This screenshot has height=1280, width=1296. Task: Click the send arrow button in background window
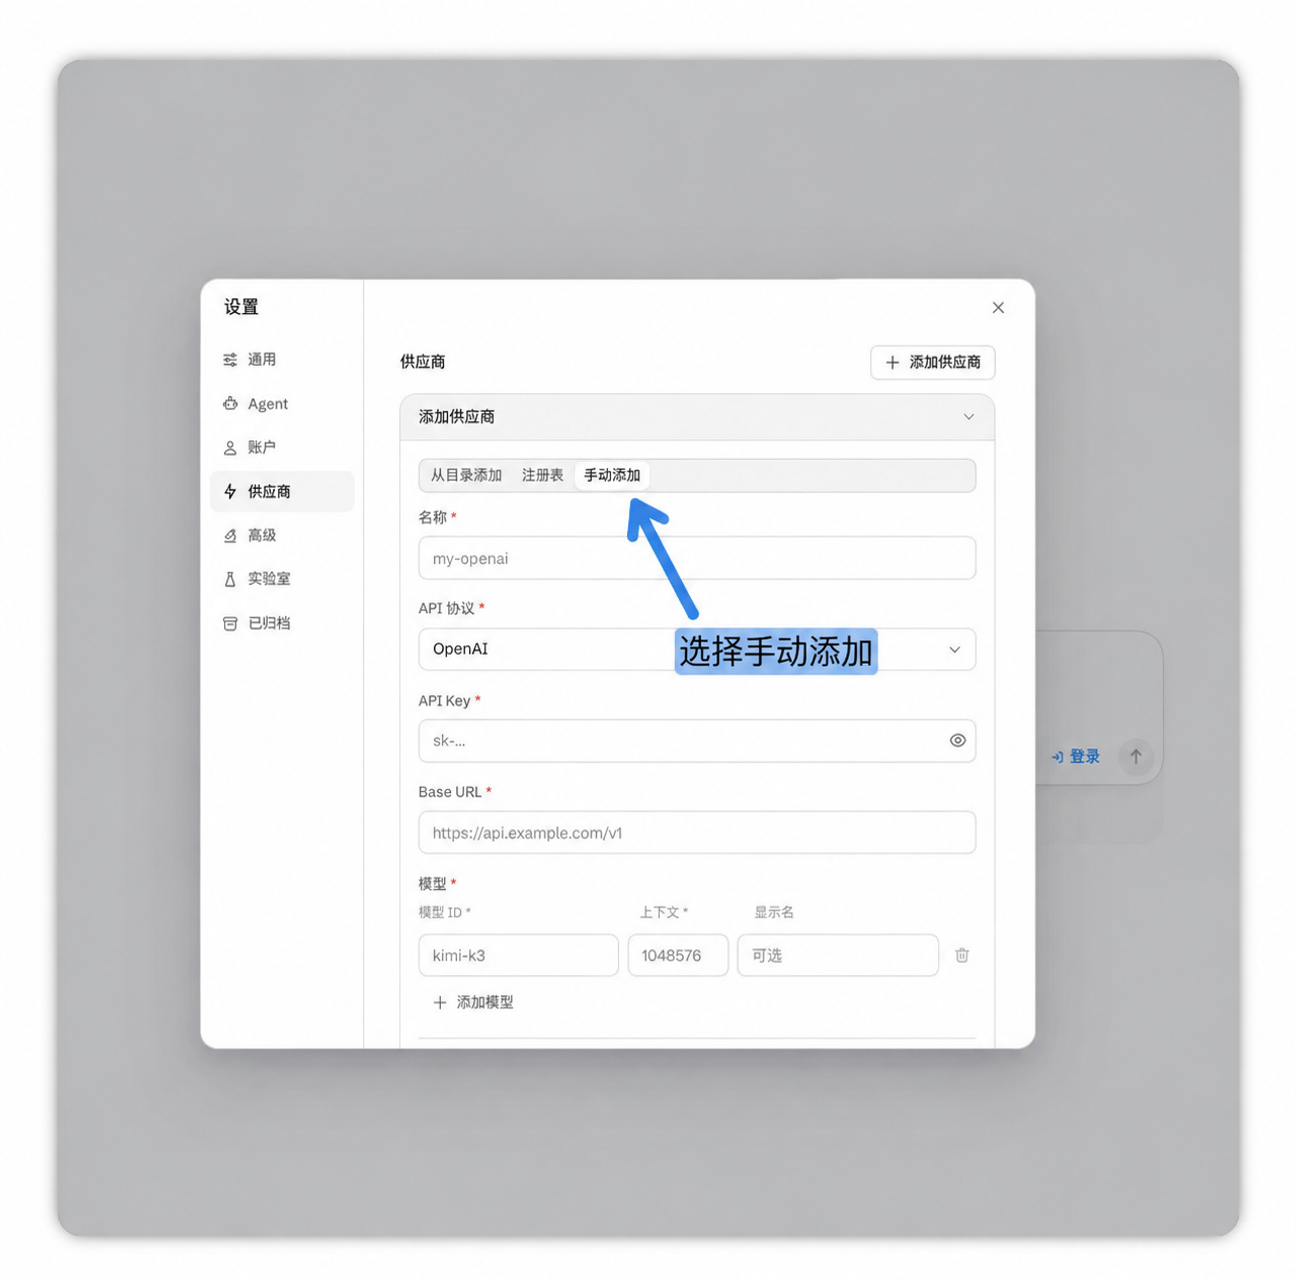1136,757
